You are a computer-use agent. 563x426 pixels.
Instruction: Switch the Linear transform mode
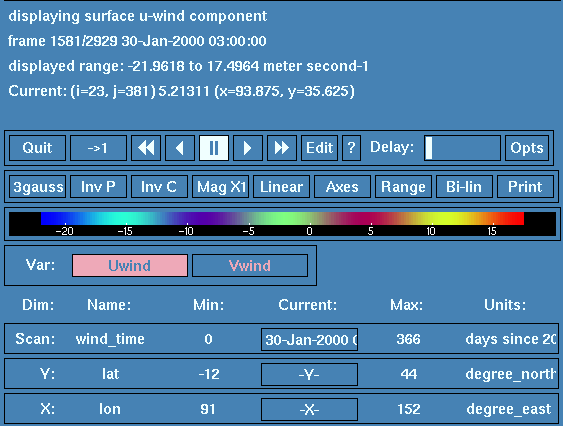[x=281, y=187]
